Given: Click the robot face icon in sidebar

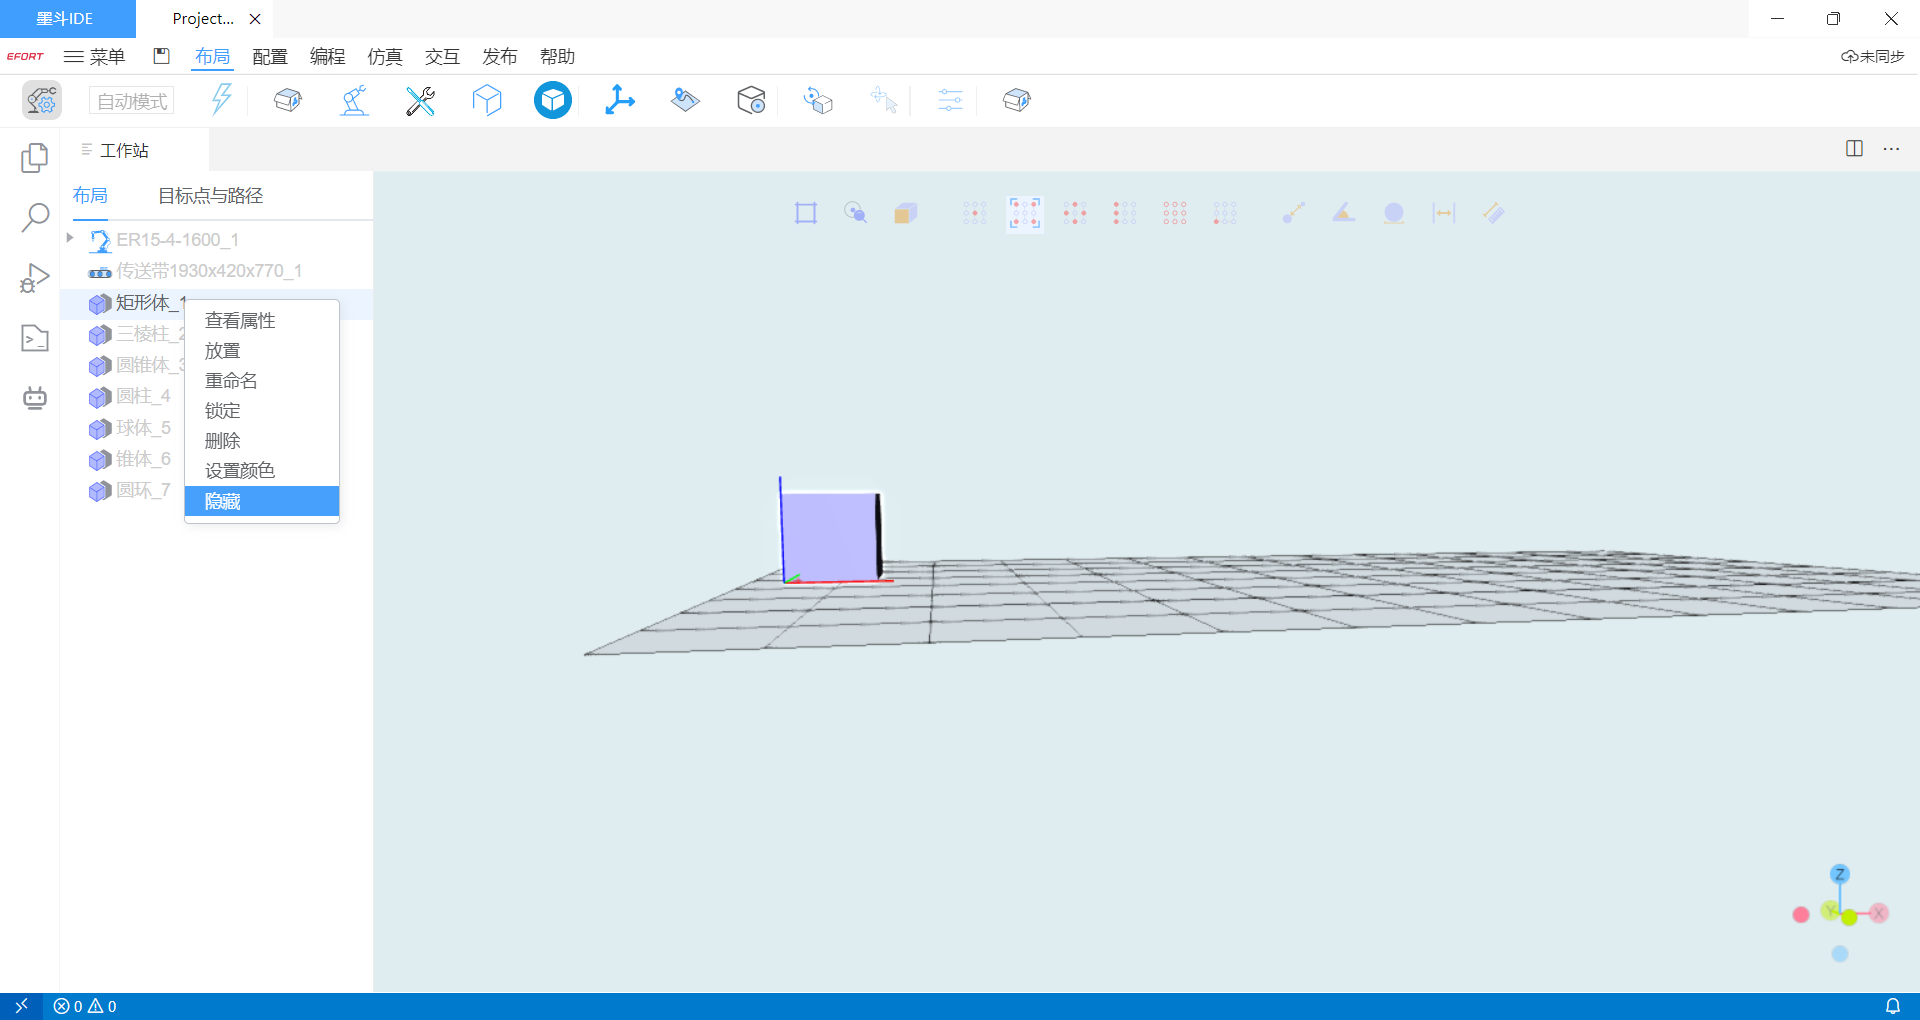Looking at the screenshot, I should 35,398.
